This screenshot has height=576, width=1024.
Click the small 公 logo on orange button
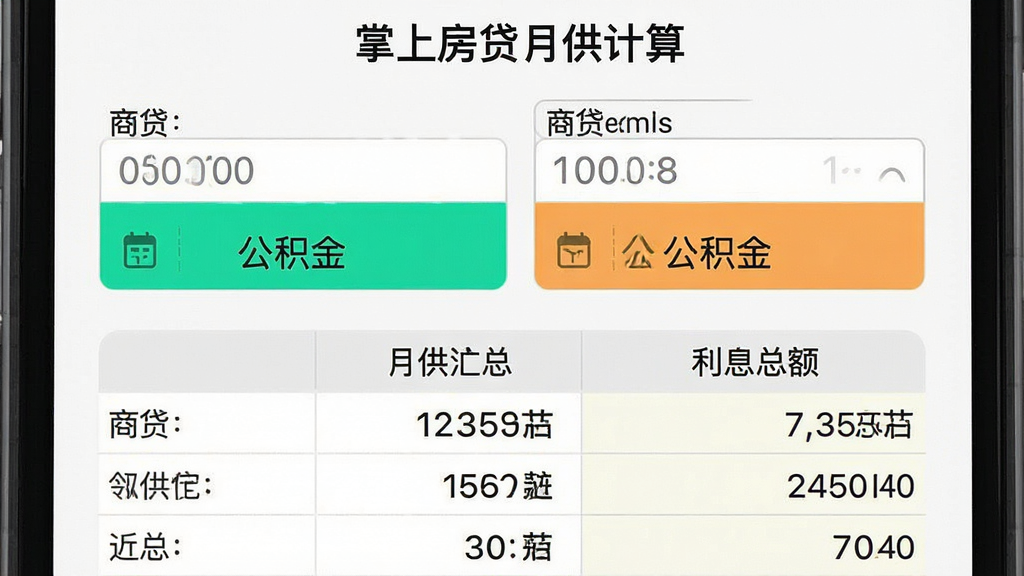pos(638,252)
